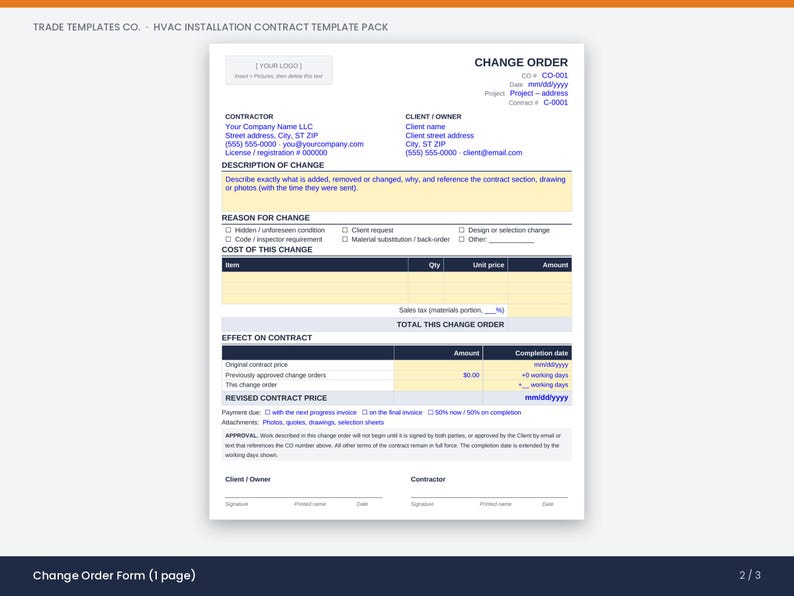794x596 pixels.
Task: Click 'Your Company Name LLC' text
Action: tap(269, 127)
